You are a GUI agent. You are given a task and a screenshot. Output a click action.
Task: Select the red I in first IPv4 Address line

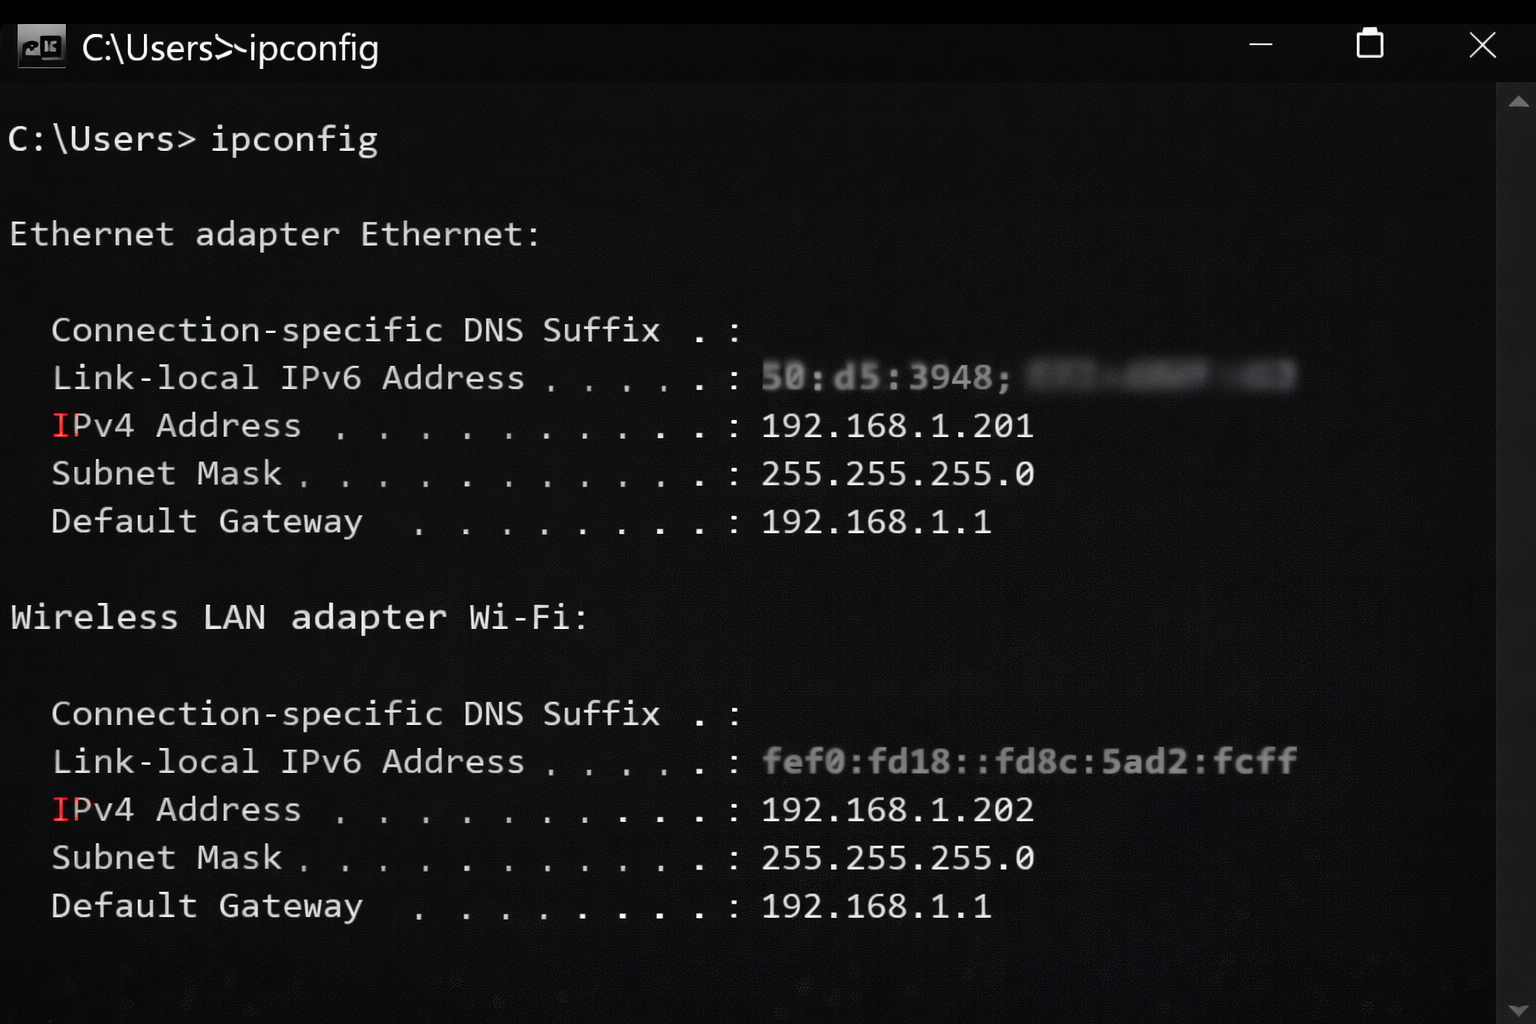tap(62, 425)
